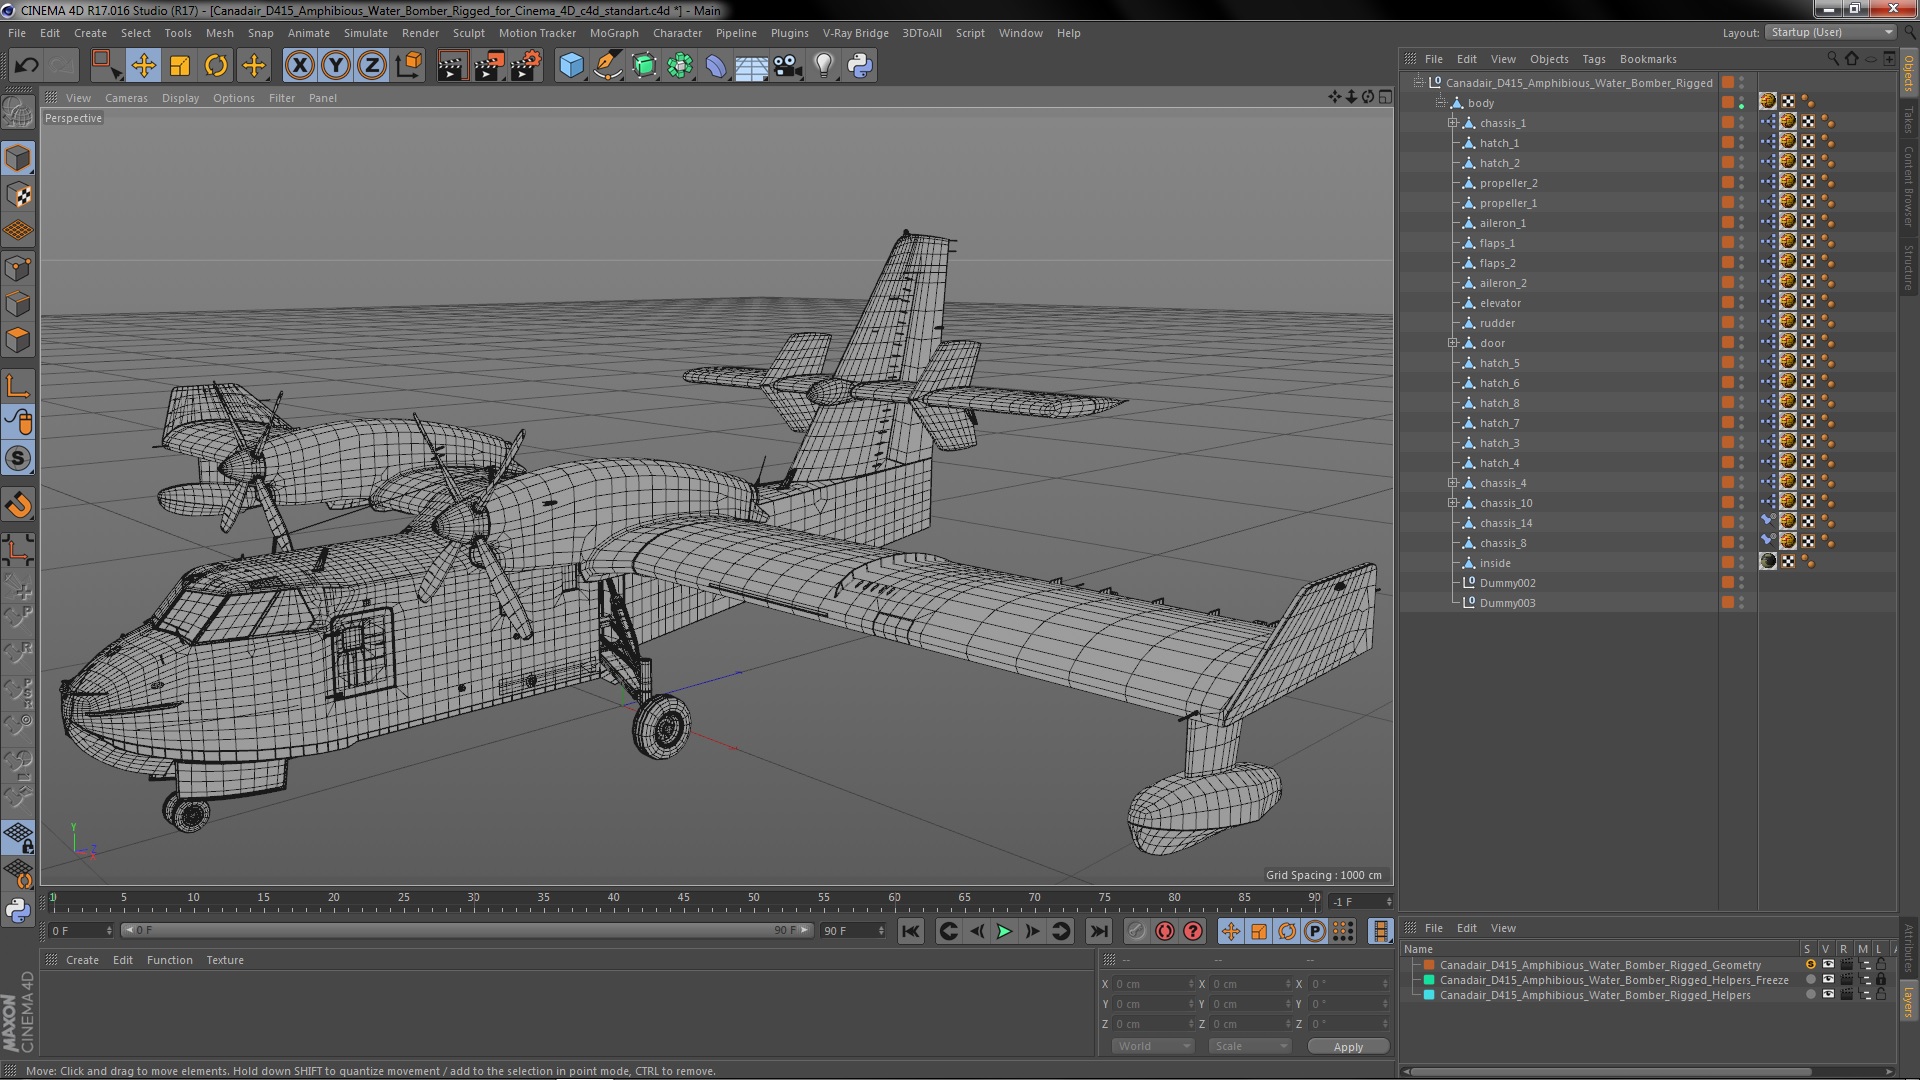The width and height of the screenshot is (1920, 1080).
Task: Toggle visibility of Geometry layer
Action: [x=1828, y=965]
